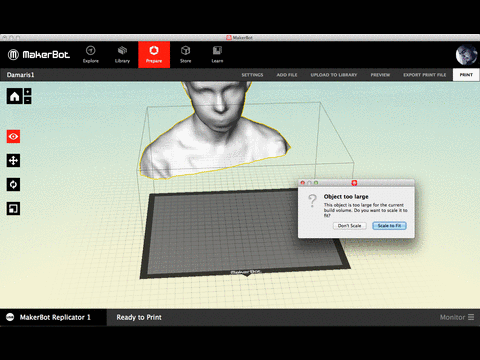Click the Damaris1 file name
The image size is (480, 360).
[x=21, y=75]
